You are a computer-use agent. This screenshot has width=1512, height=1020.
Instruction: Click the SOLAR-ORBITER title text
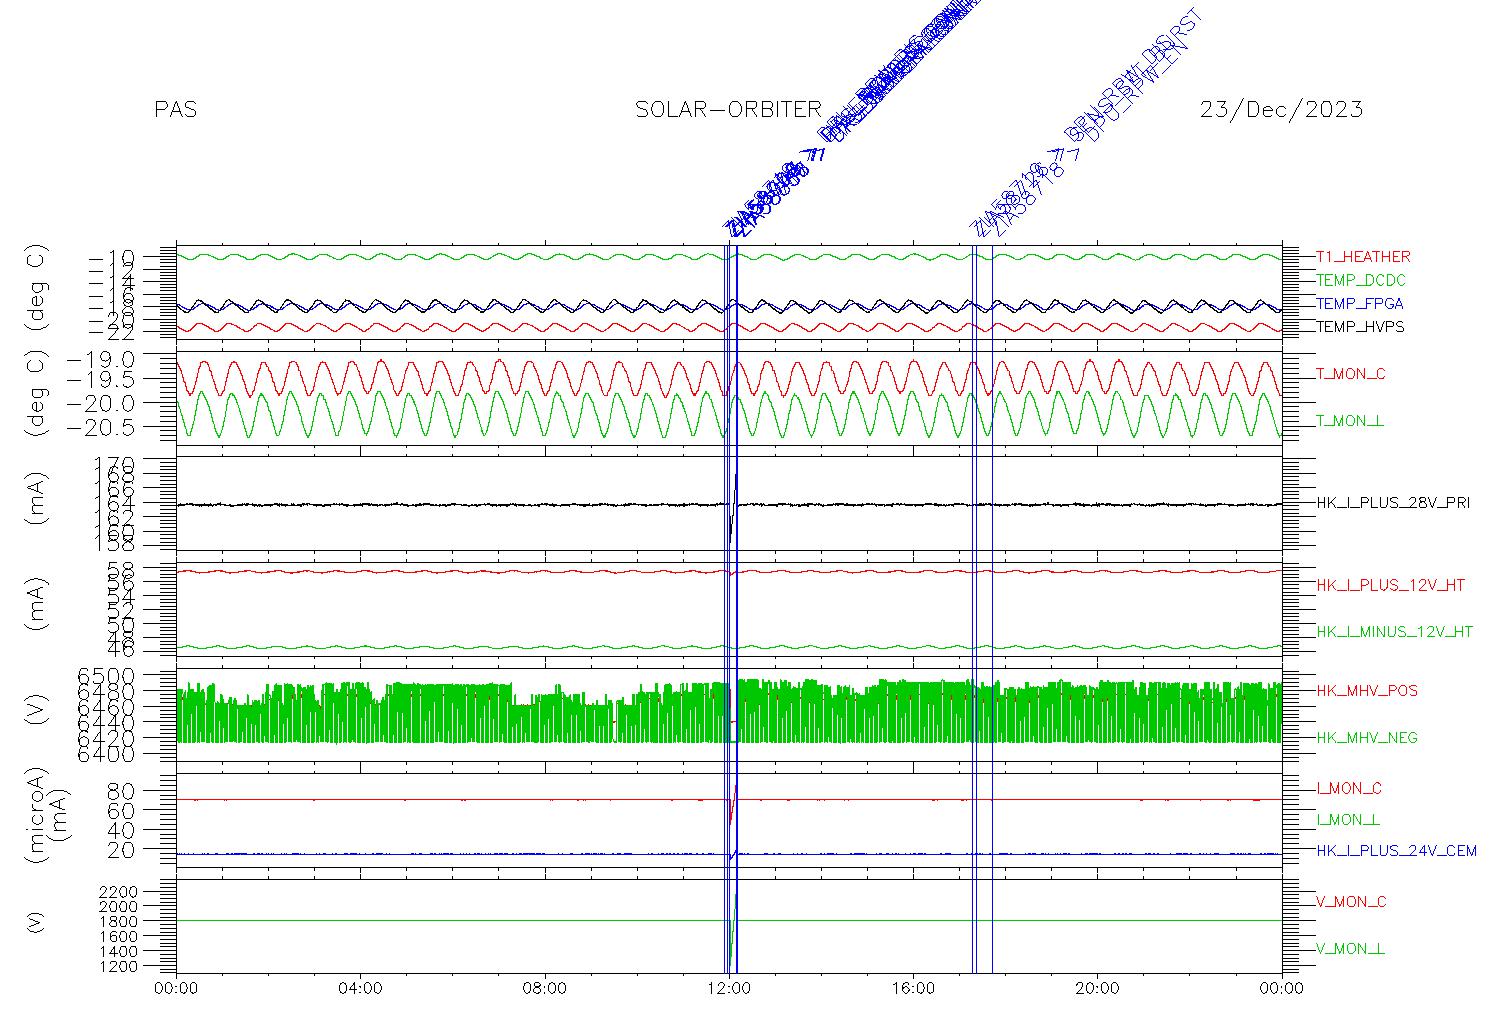pos(728,110)
